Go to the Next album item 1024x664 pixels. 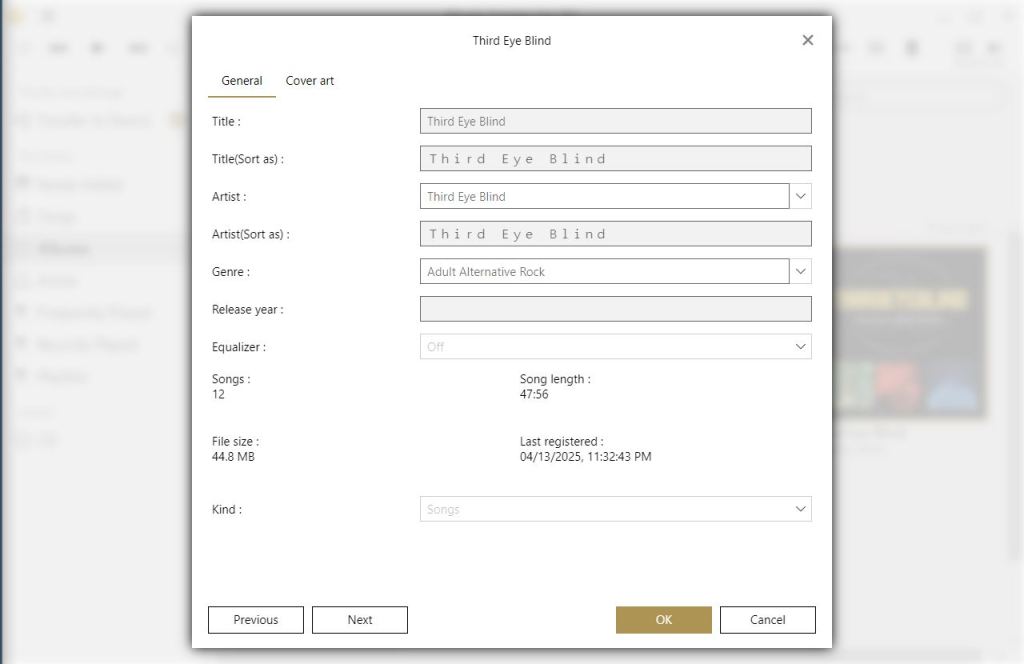[360, 620]
